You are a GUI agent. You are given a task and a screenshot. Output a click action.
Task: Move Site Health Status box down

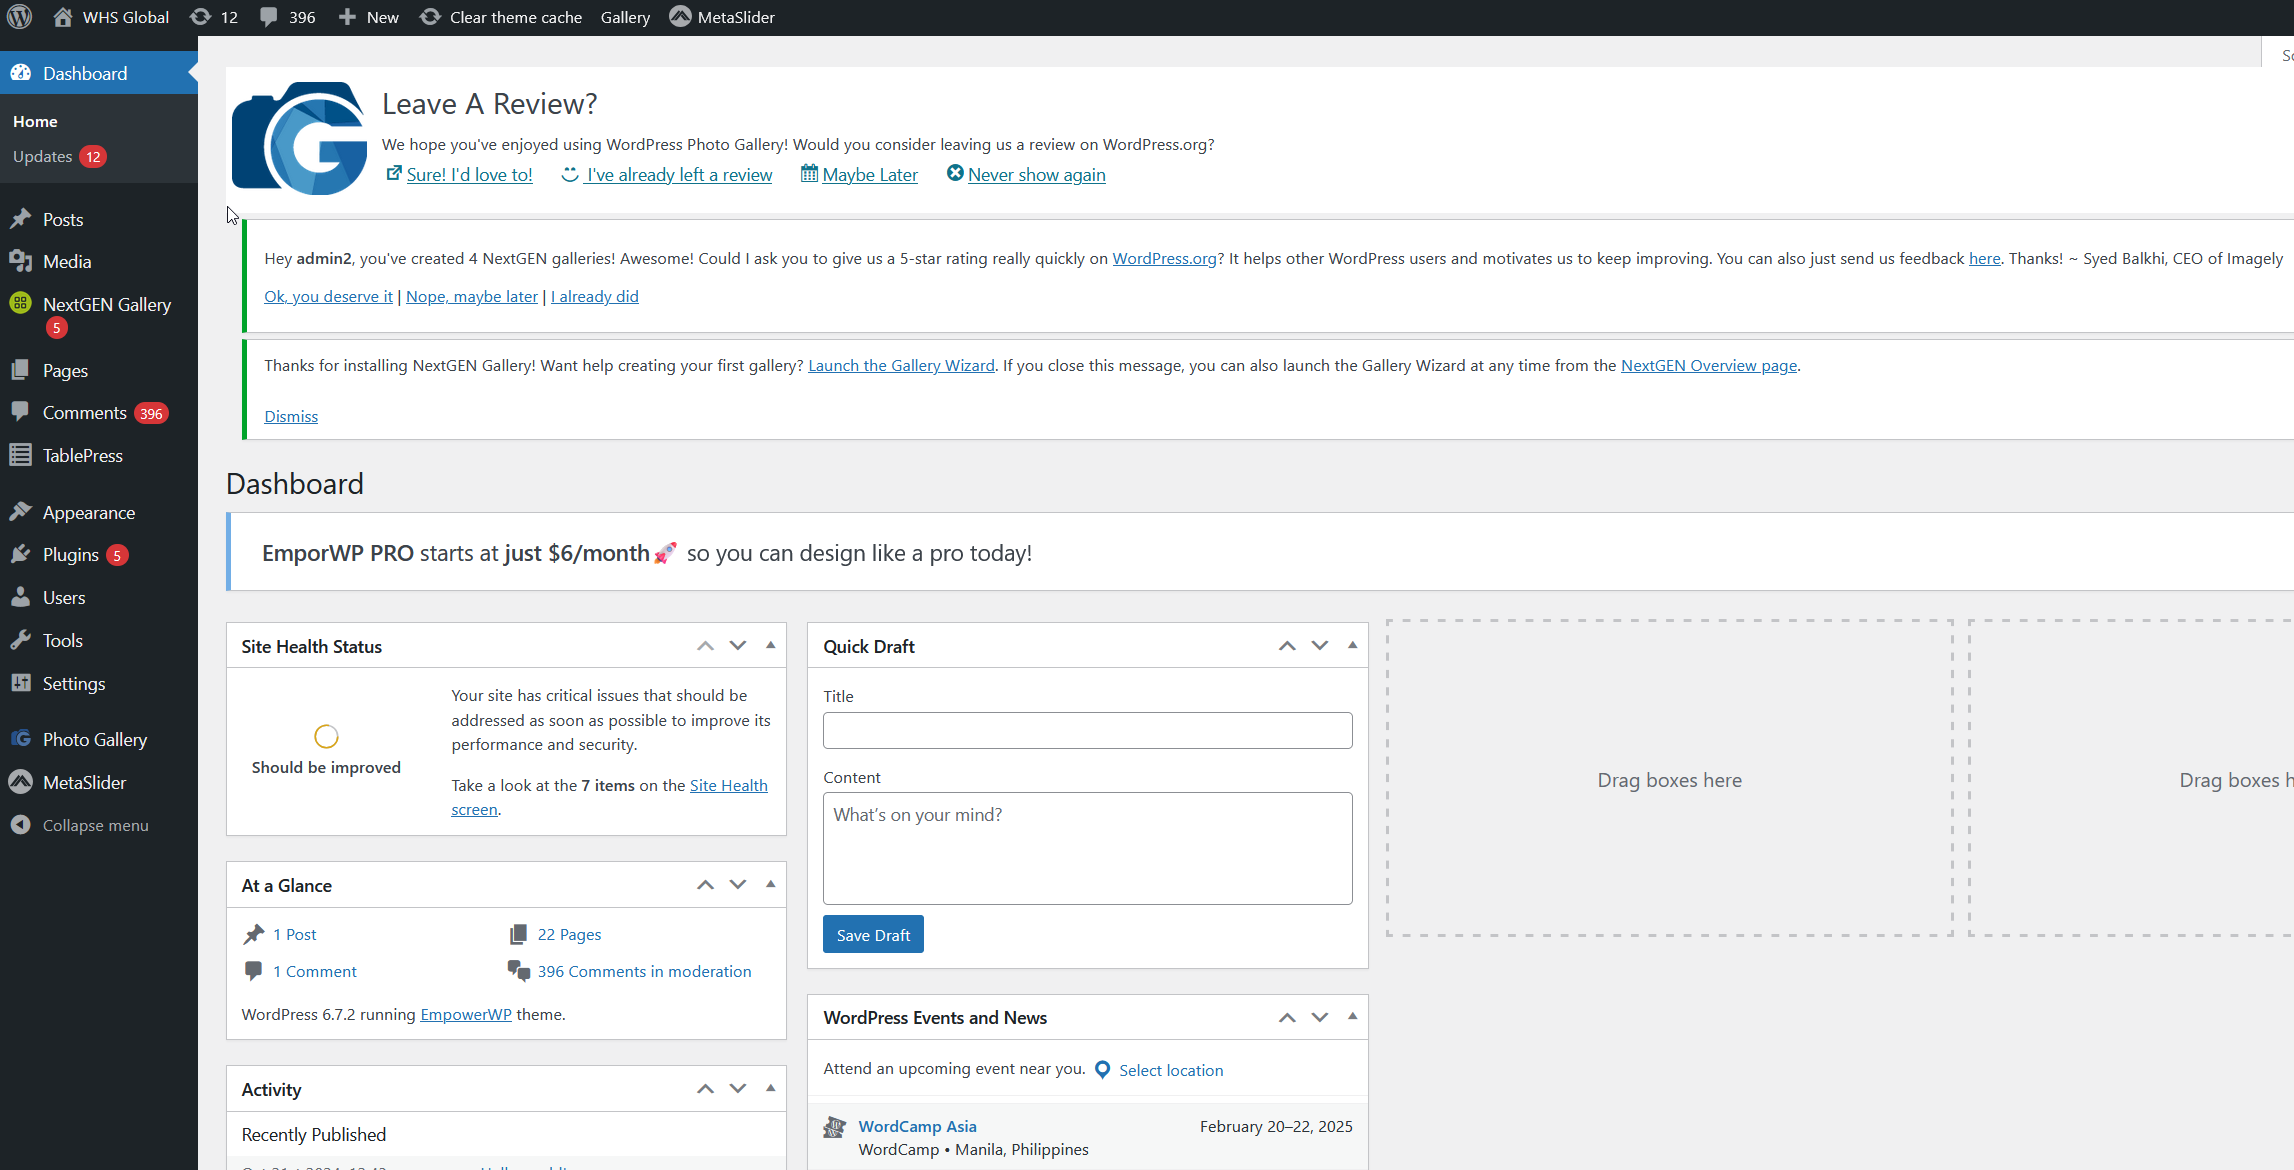(x=738, y=646)
